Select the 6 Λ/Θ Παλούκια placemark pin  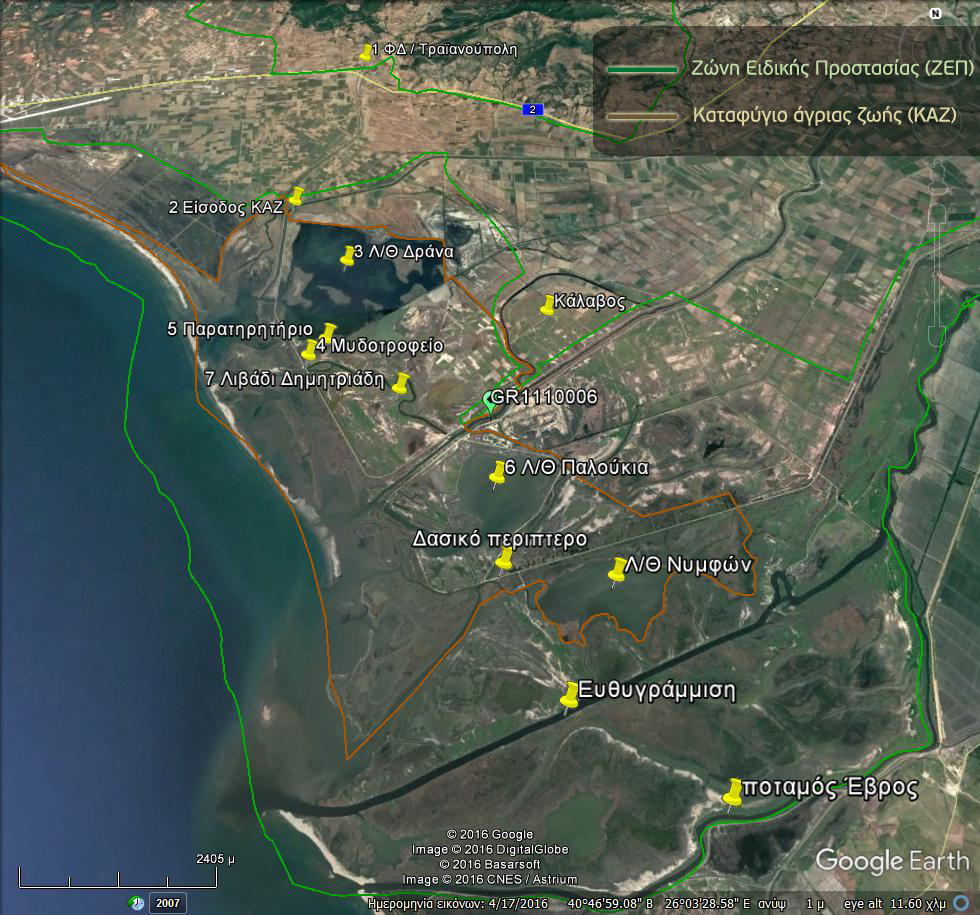[498, 474]
